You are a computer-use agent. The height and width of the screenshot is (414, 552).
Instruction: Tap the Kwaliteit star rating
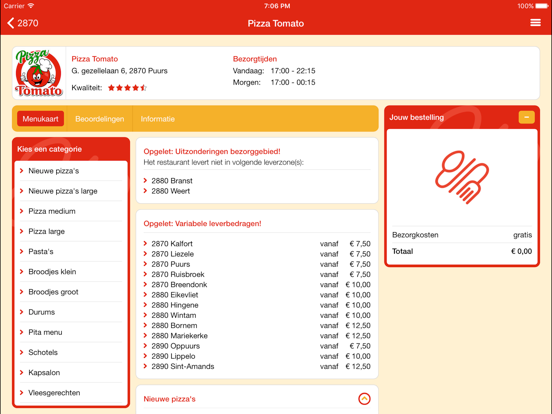tap(127, 88)
